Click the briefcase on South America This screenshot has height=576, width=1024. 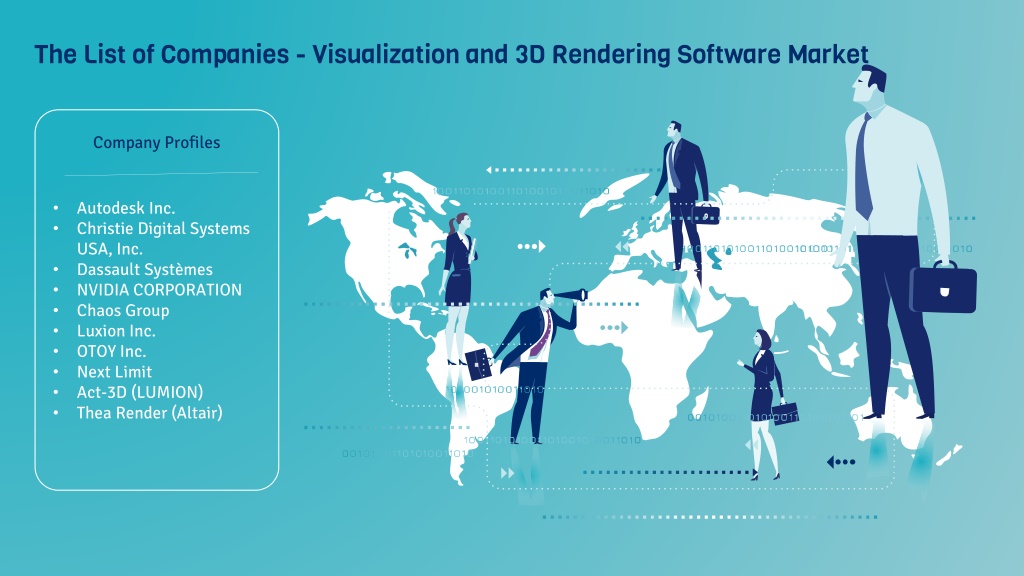pos(479,365)
